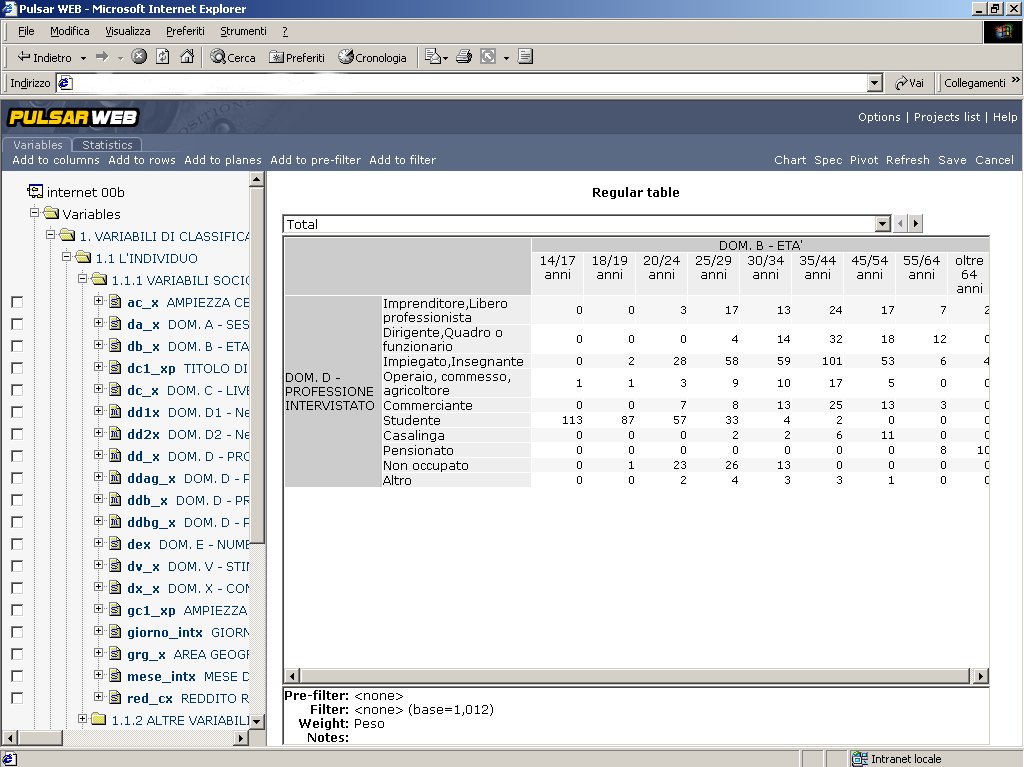This screenshot has width=1024, height=767.
Task: Click the internet 00b project icon
Action: click(x=35, y=192)
